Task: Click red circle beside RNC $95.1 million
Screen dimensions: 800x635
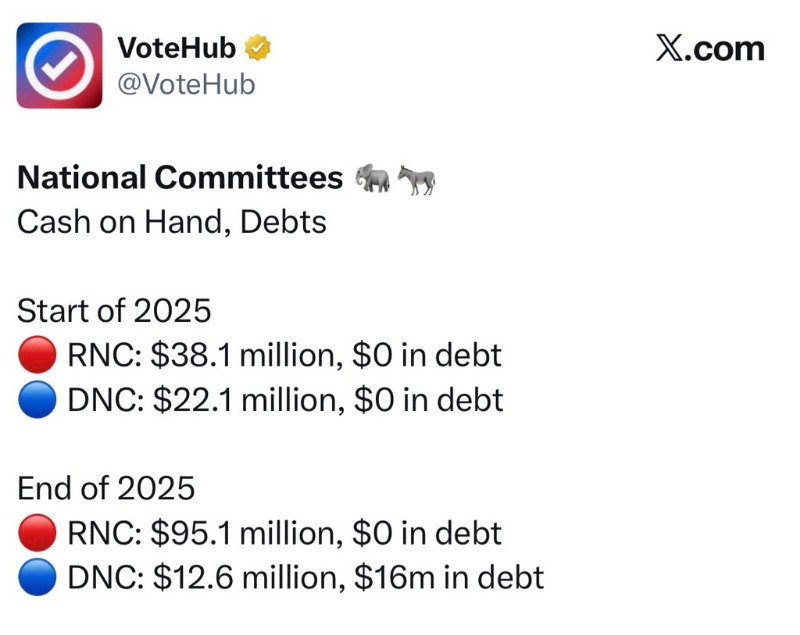Action: (x=35, y=533)
